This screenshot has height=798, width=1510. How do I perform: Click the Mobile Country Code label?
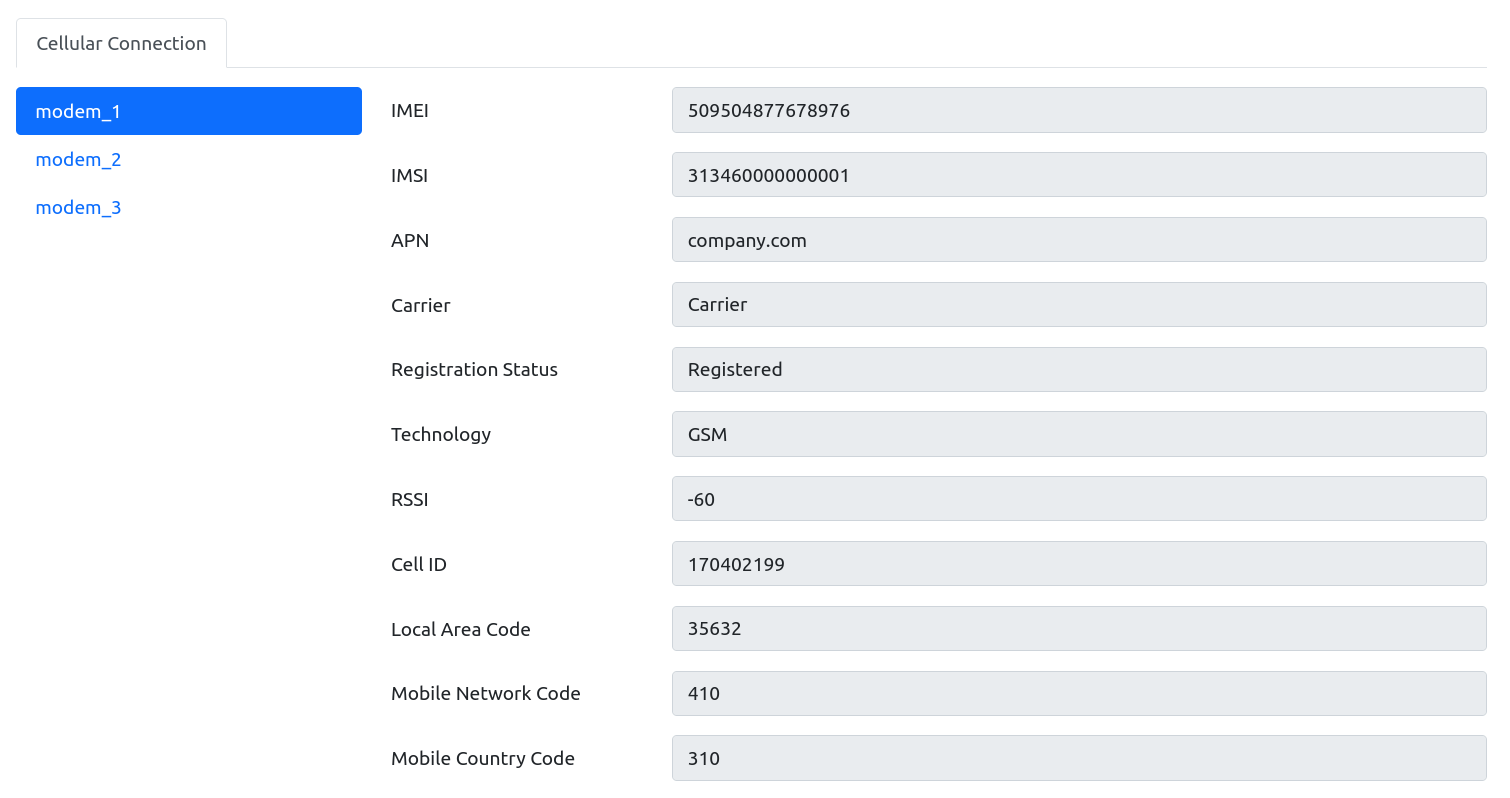coord(483,758)
